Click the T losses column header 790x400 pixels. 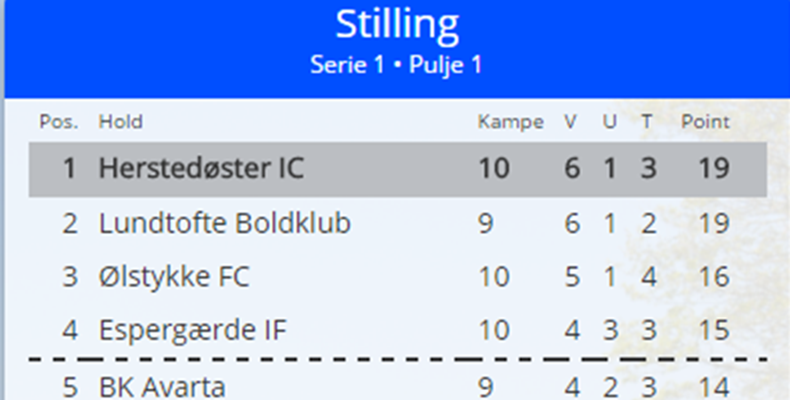point(647,121)
